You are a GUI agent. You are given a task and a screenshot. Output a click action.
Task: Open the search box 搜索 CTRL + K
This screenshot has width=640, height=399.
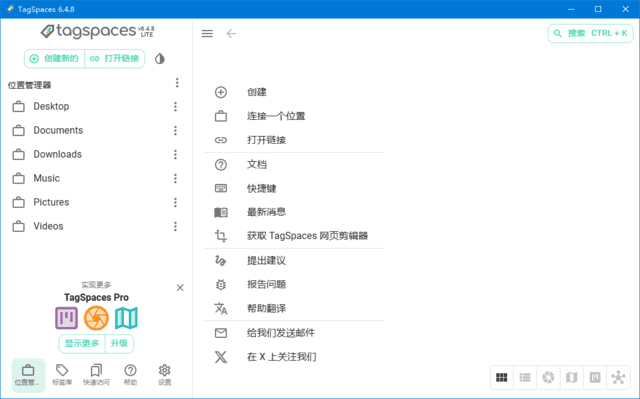tap(590, 33)
